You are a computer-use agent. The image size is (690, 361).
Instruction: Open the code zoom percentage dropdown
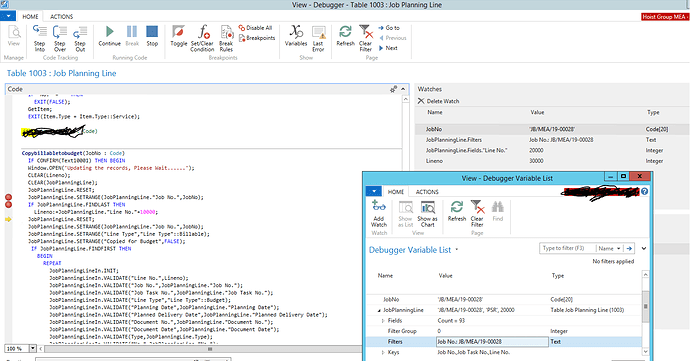coord(33,348)
